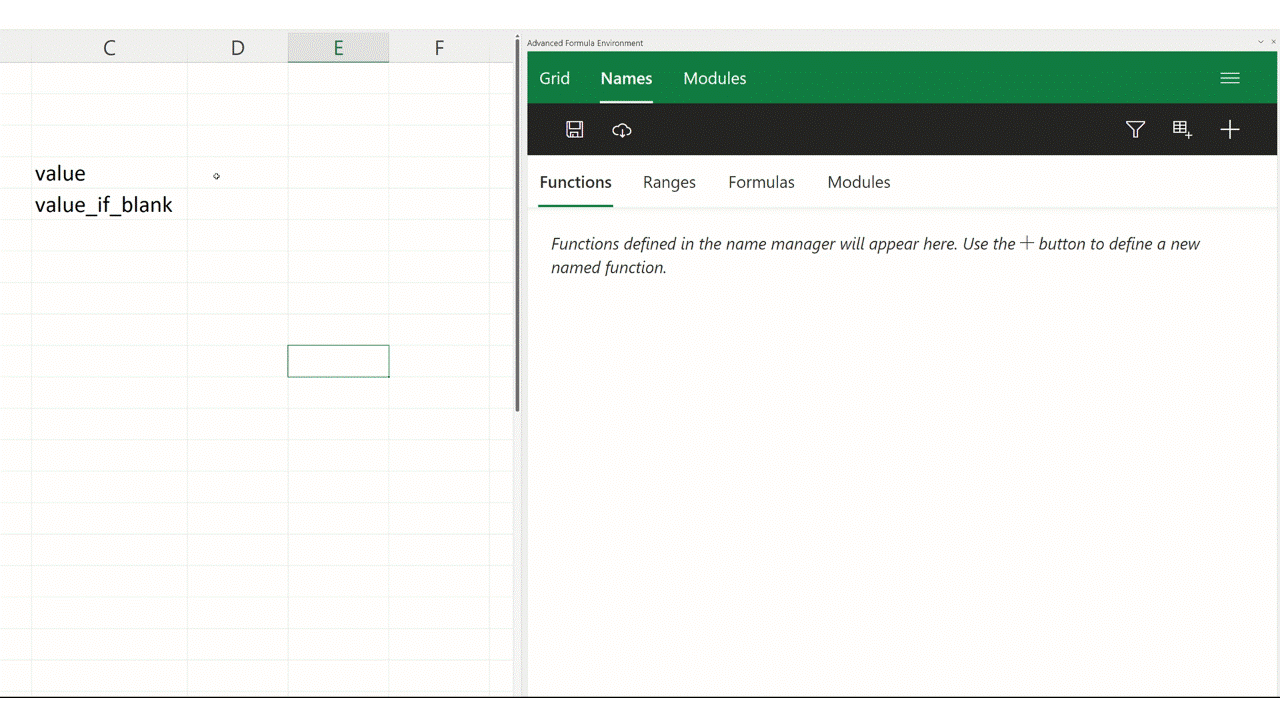Click the pane options dropdown arrow in title bar

(x=1260, y=42)
